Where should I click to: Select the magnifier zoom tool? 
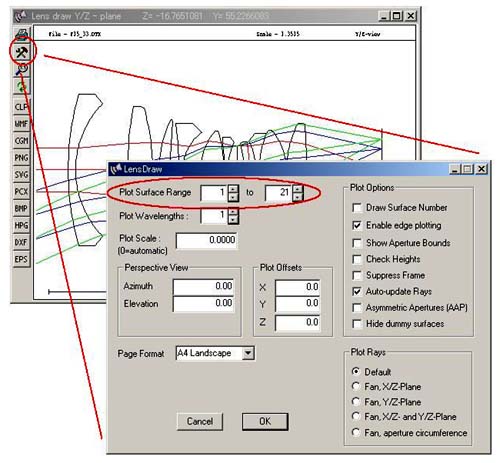click(x=22, y=69)
